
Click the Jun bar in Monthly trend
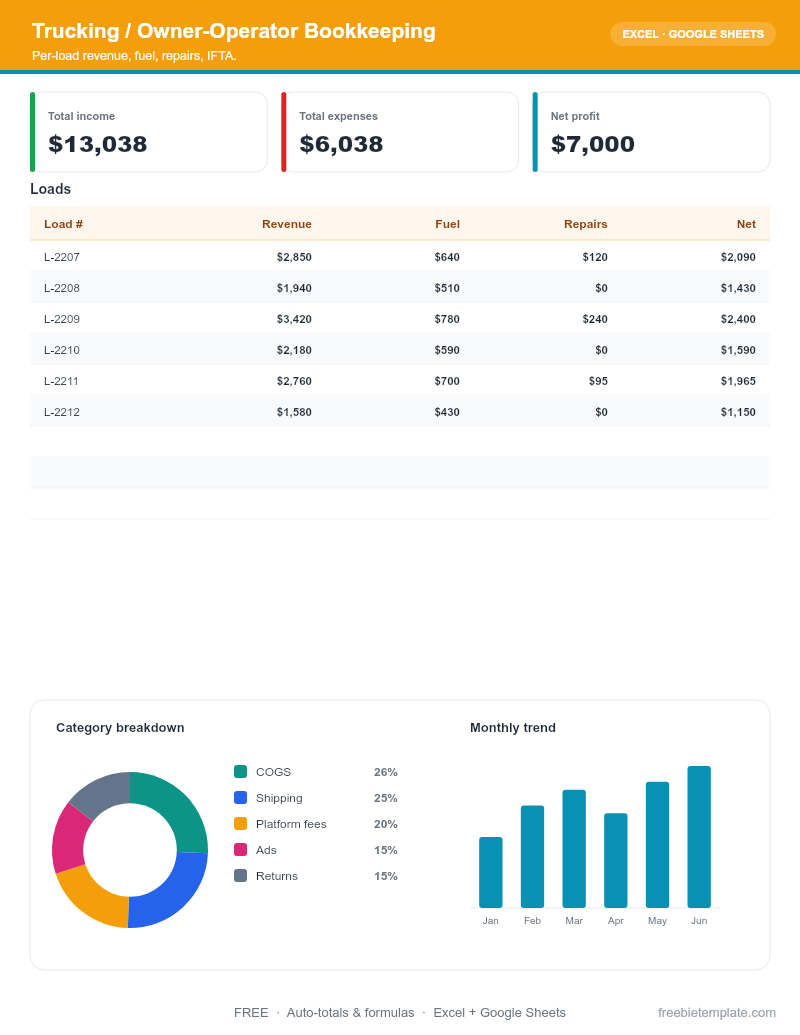coord(698,837)
